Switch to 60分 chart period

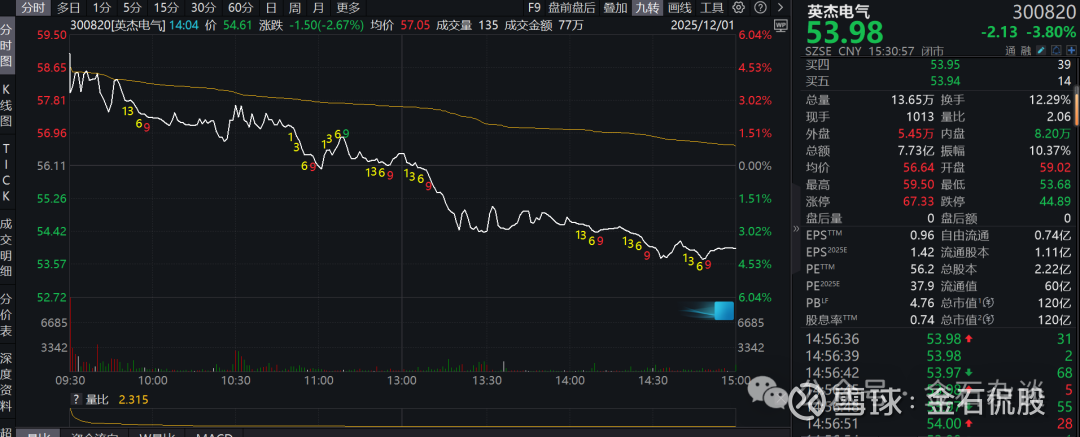click(x=240, y=8)
